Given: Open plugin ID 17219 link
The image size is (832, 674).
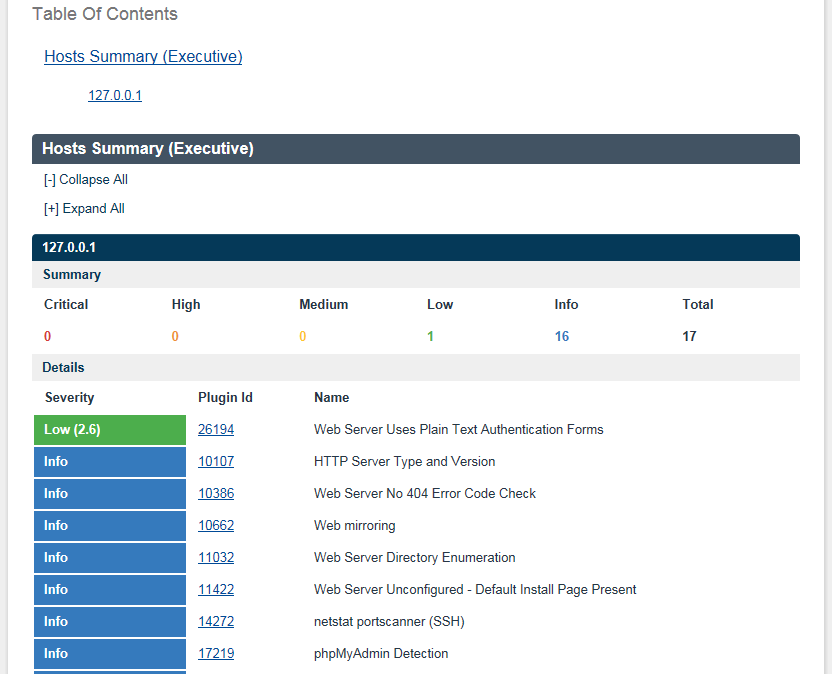Looking at the screenshot, I should (216, 653).
